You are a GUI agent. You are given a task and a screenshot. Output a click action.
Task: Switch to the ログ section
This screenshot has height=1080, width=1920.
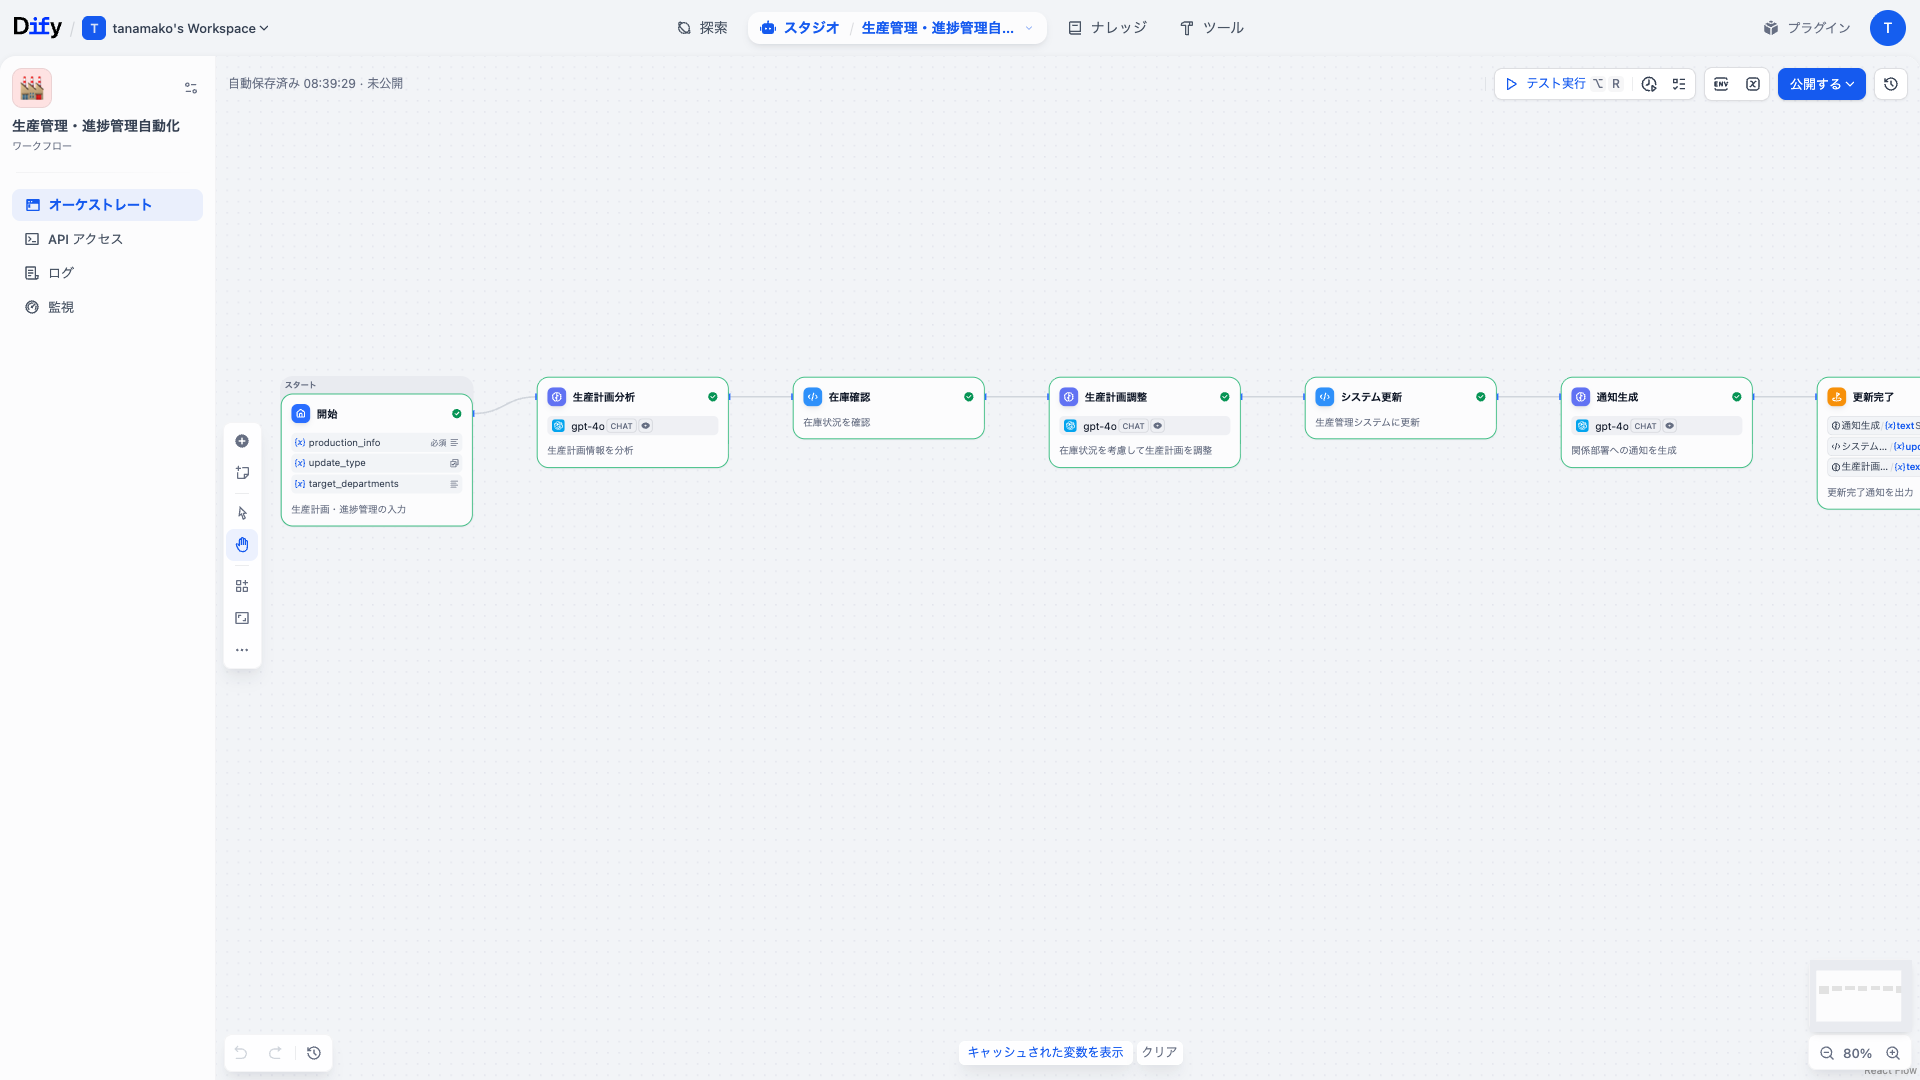60,272
